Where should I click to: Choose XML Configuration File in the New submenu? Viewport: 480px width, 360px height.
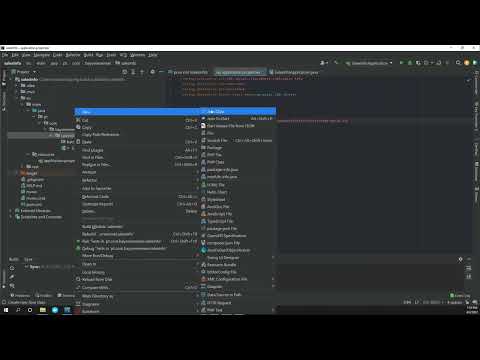[x=238, y=279]
